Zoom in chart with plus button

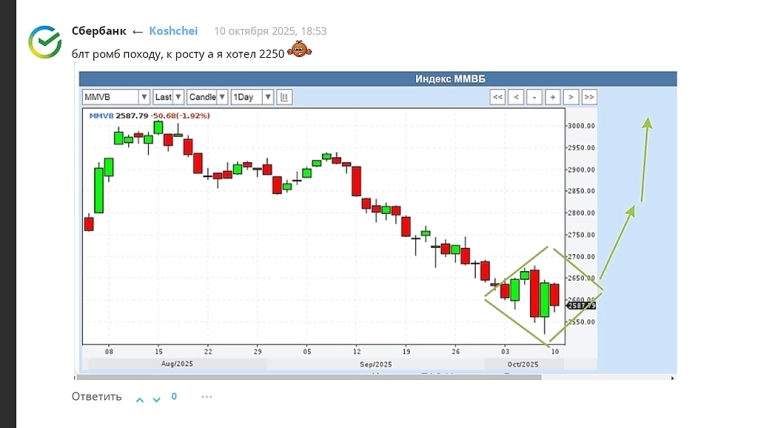[x=552, y=97]
